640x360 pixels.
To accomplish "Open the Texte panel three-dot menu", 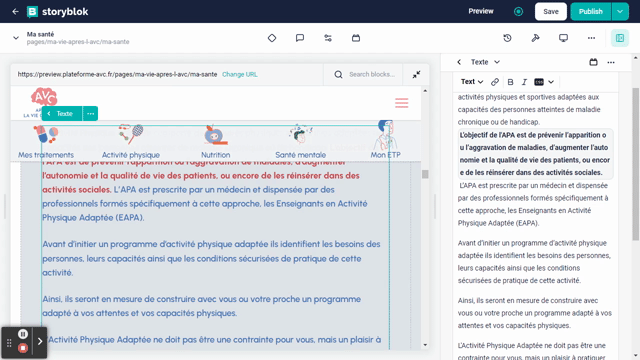I will 611,62.
